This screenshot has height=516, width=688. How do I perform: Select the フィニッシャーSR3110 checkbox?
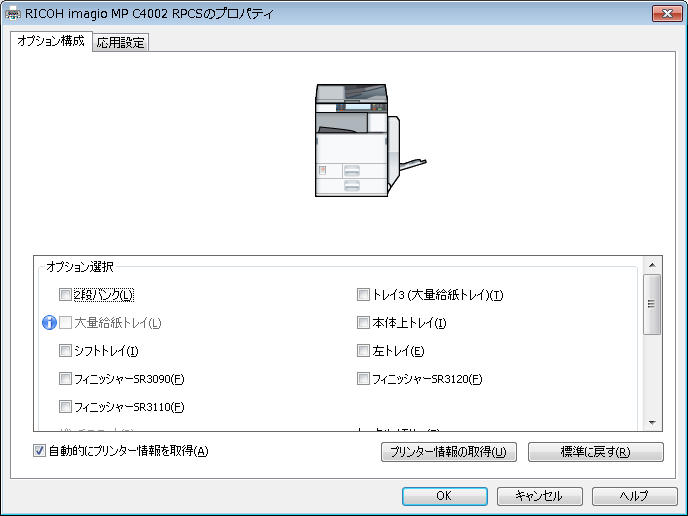pos(66,407)
